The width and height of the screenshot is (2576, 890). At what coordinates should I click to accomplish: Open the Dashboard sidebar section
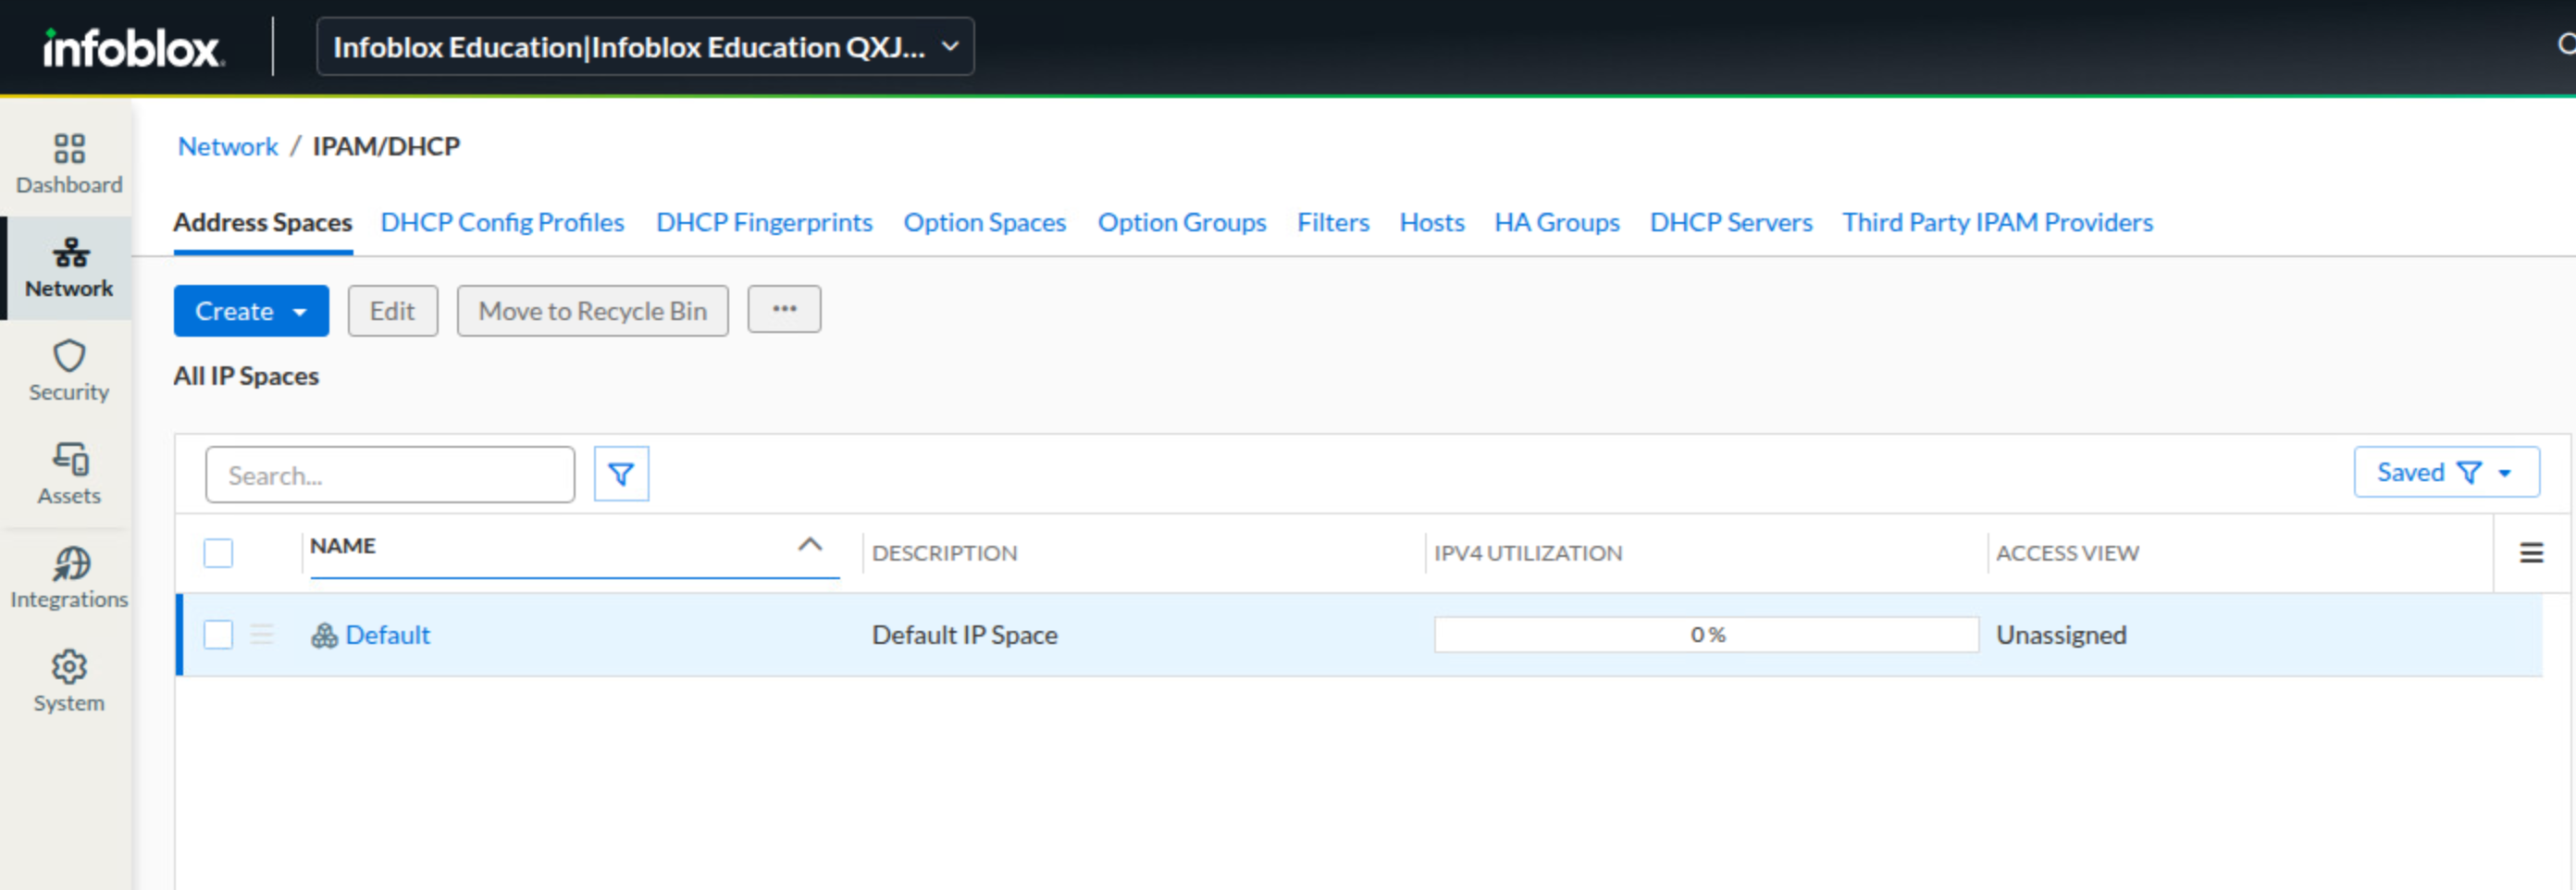69,165
